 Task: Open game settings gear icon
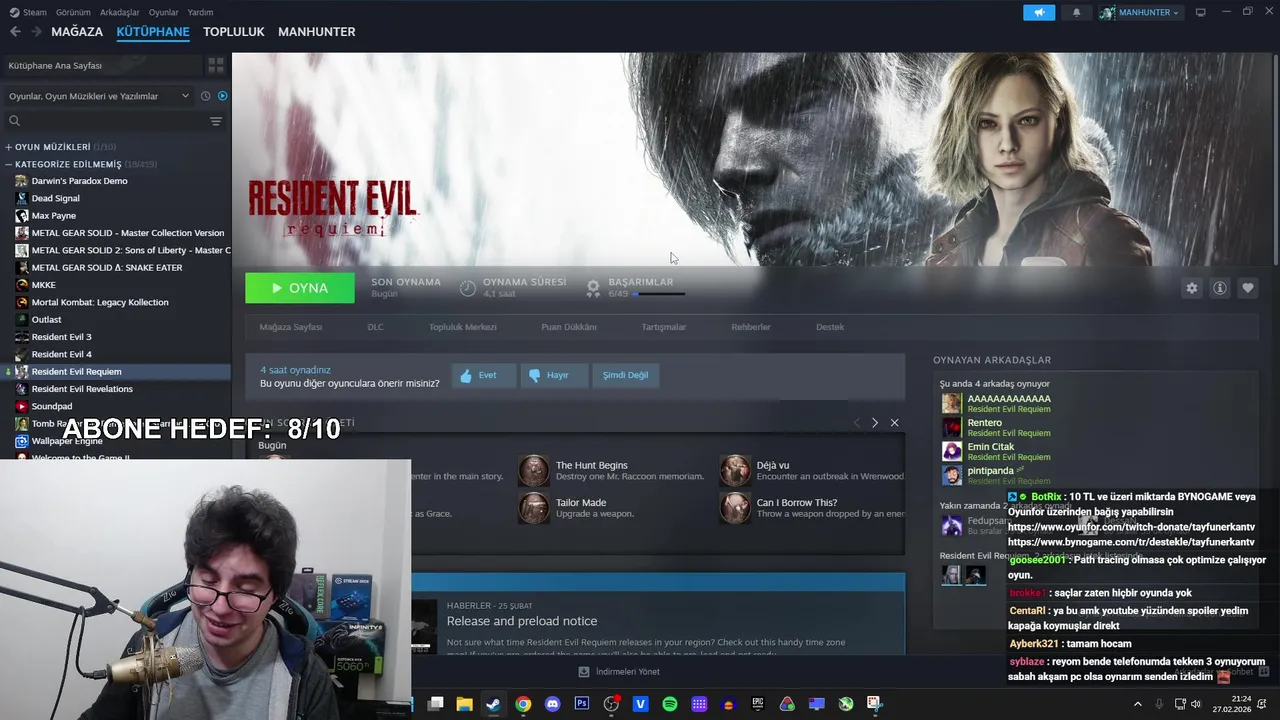(x=1191, y=288)
